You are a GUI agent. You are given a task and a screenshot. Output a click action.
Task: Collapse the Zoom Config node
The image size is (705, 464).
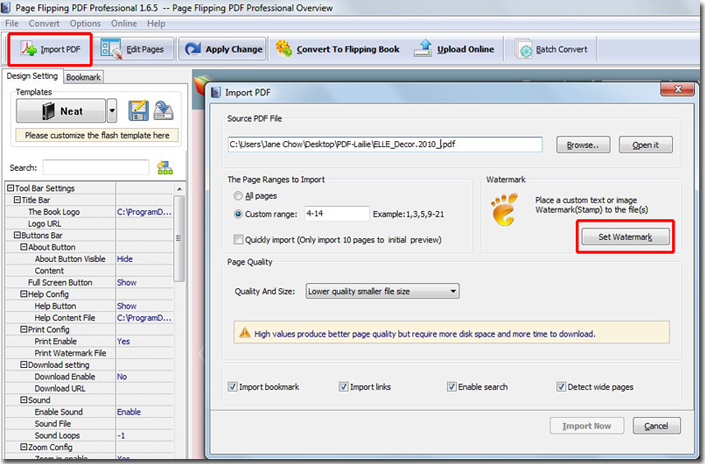click(24, 447)
